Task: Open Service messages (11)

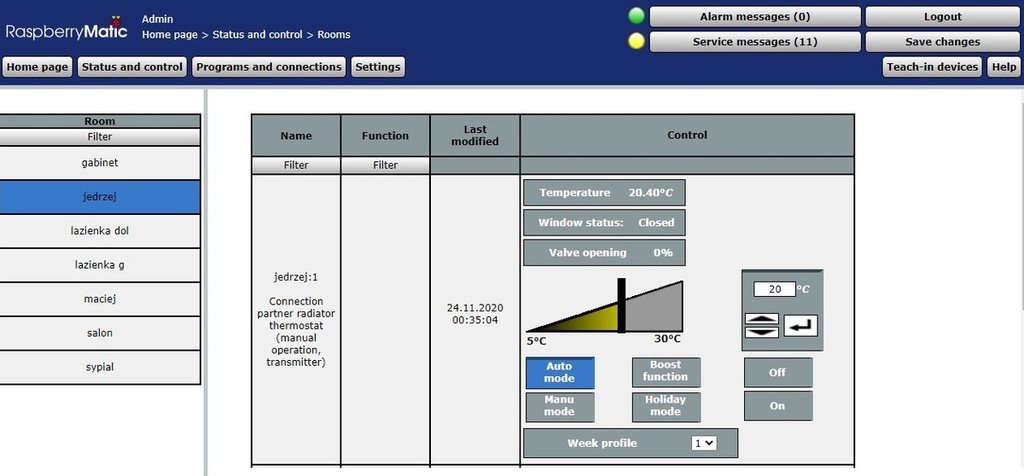Action: (x=755, y=42)
